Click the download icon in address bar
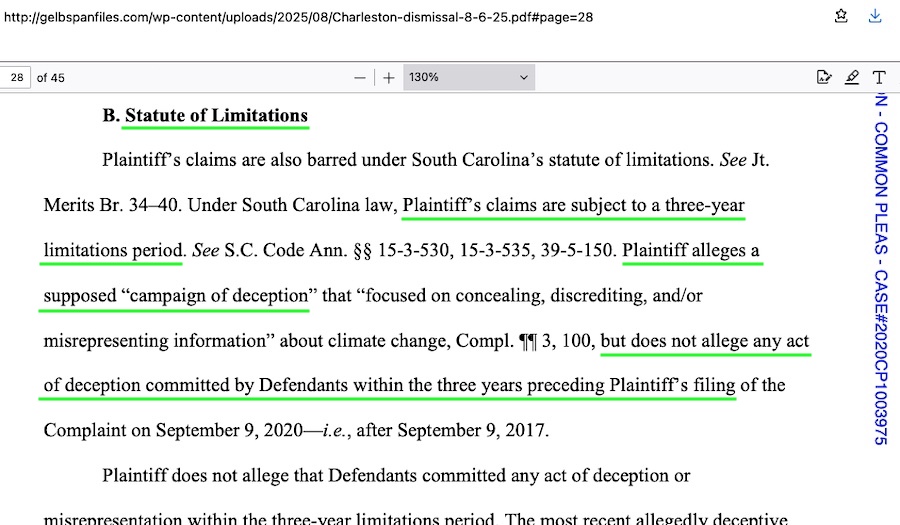900x525 pixels. pos(875,16)
